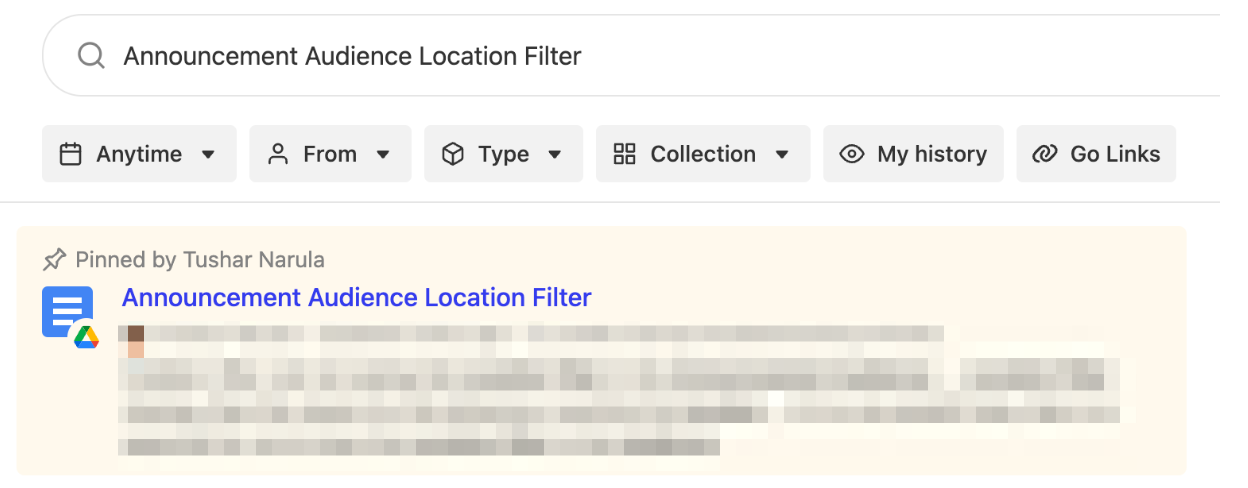Click into the search query text field

pyautogui.click(x=600, y=56)
